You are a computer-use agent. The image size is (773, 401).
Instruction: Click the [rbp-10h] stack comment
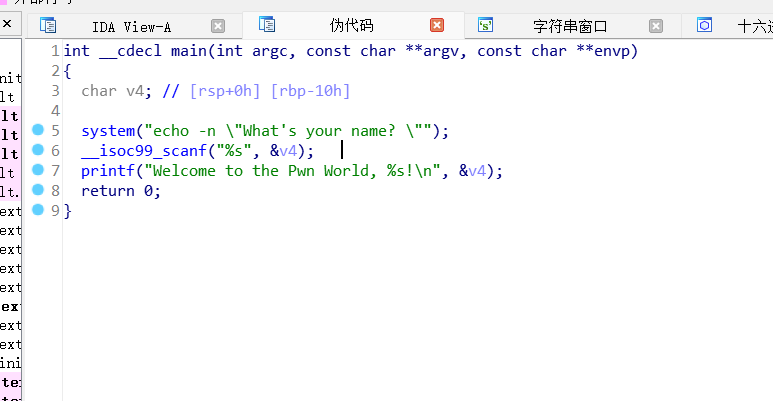(311, 91)
